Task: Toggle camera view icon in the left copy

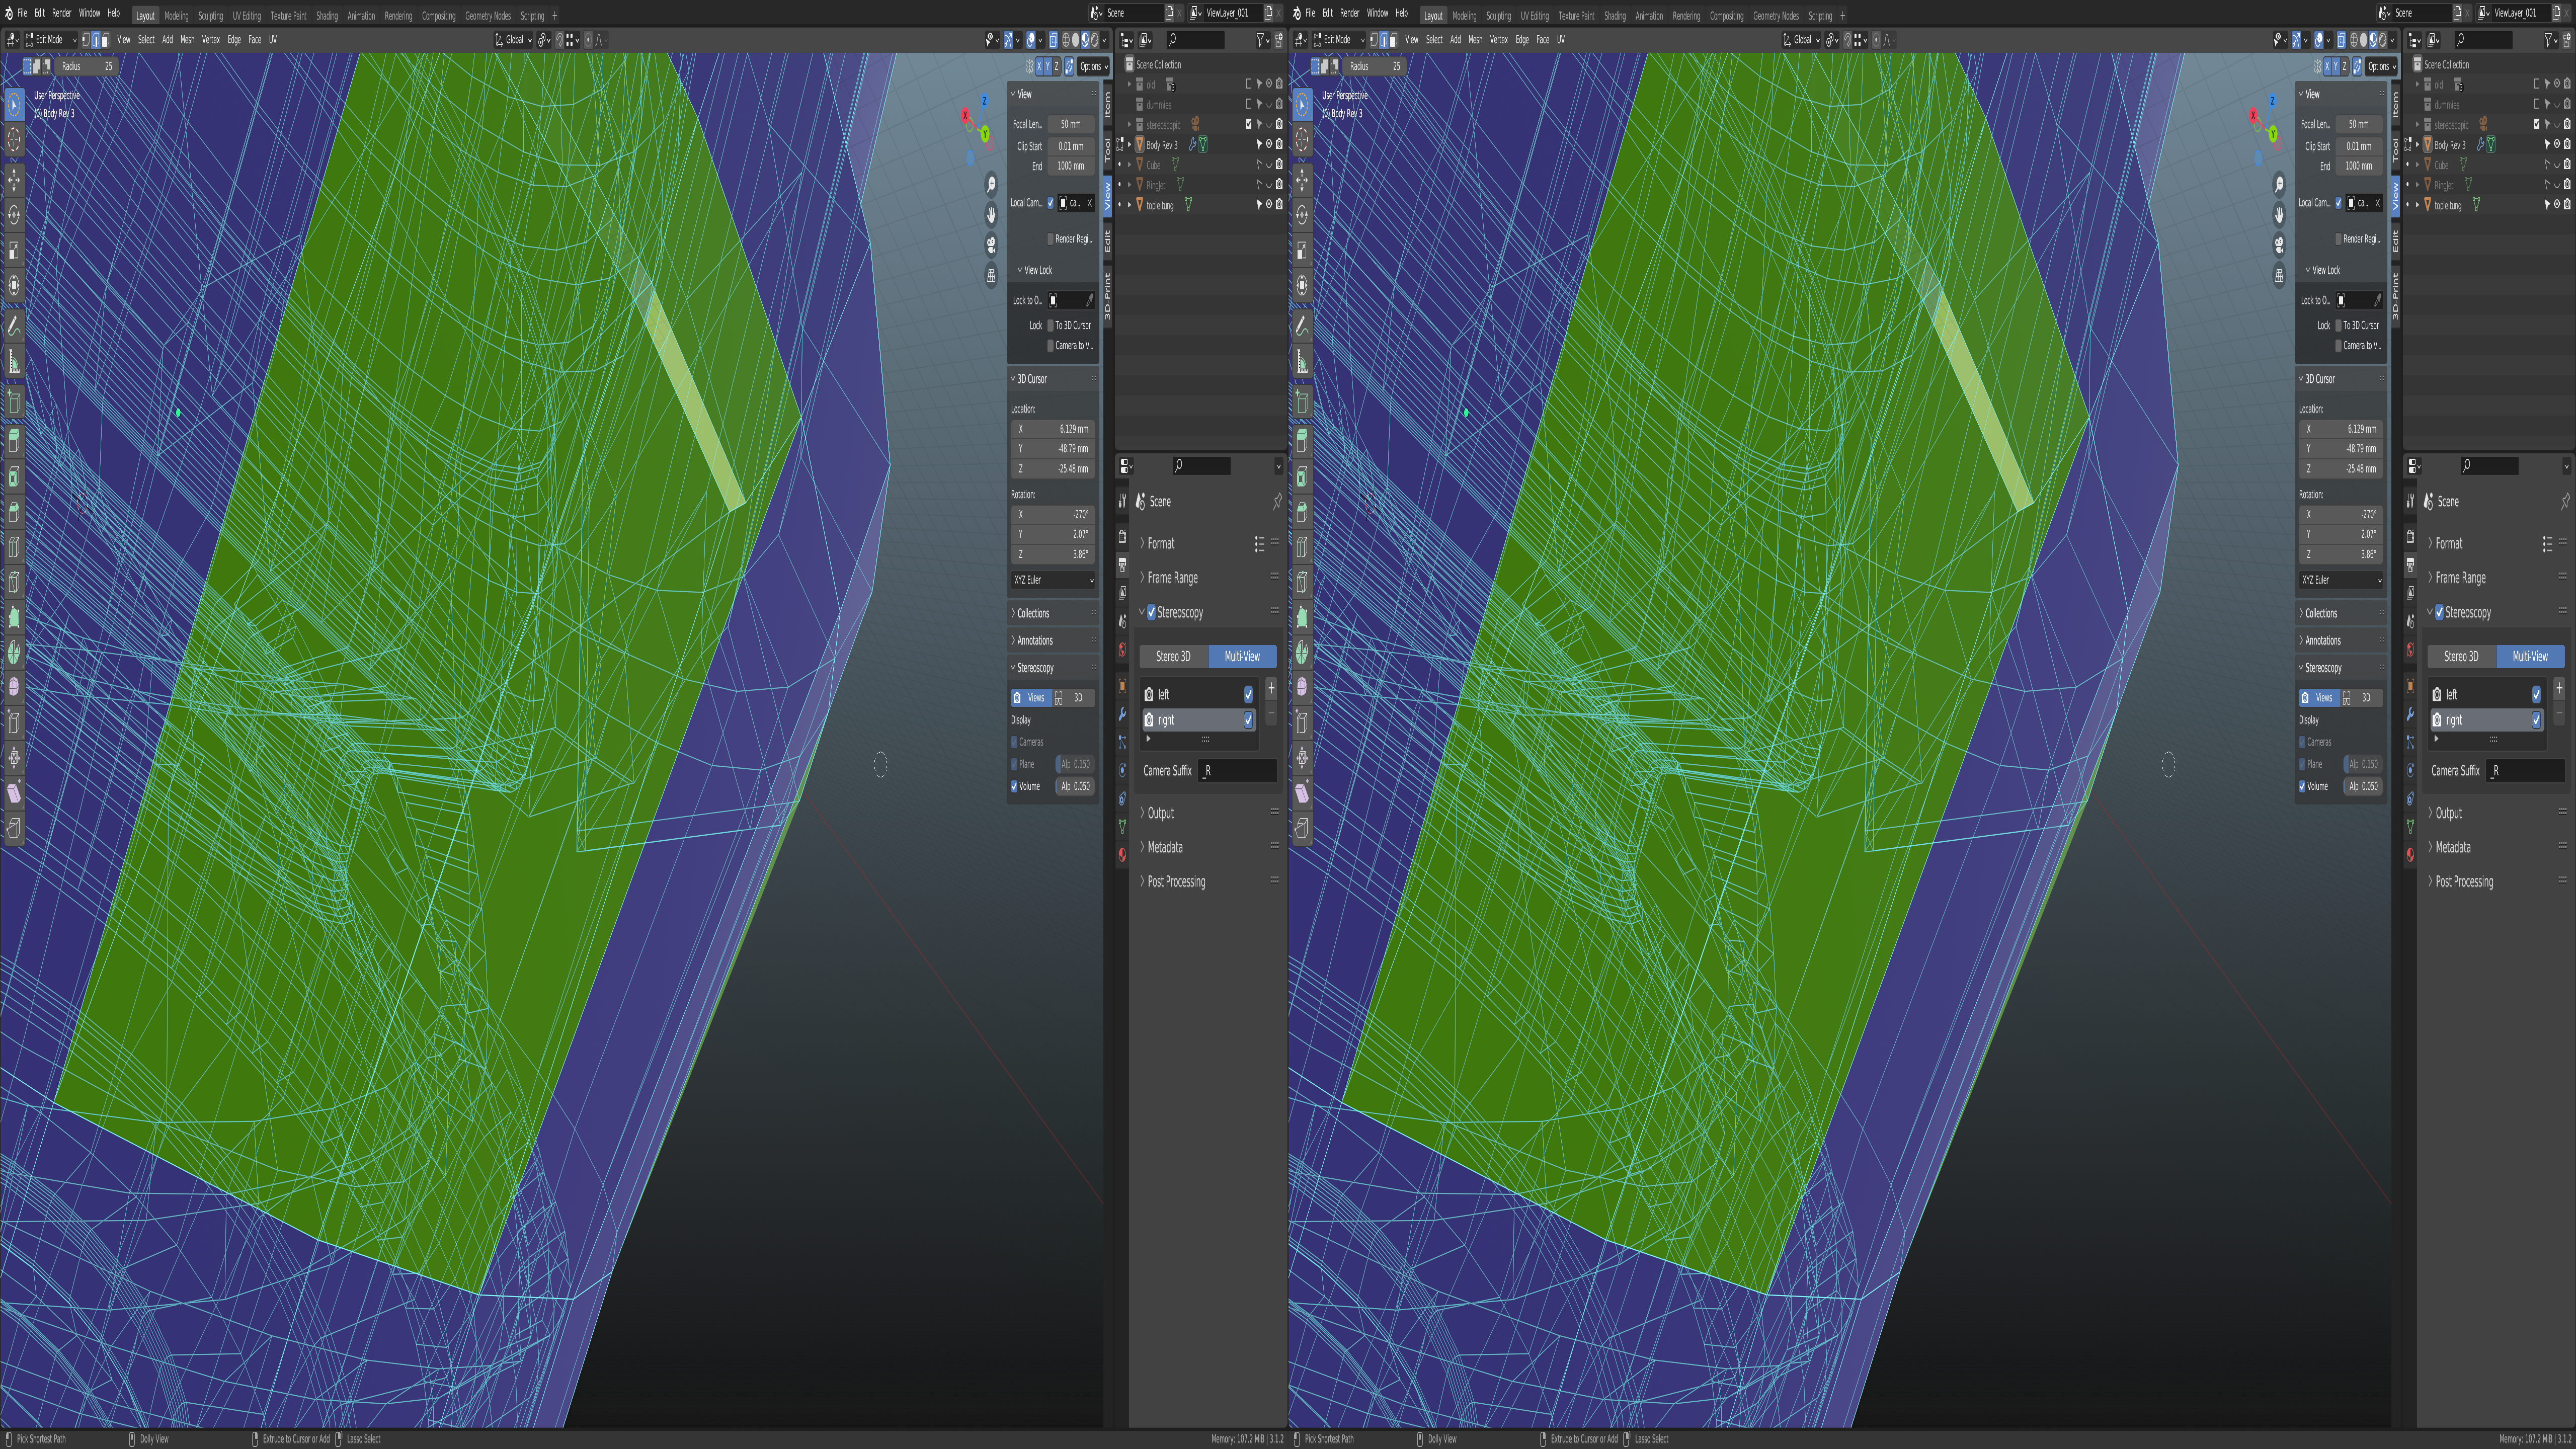Action: [x=991, y=244]
